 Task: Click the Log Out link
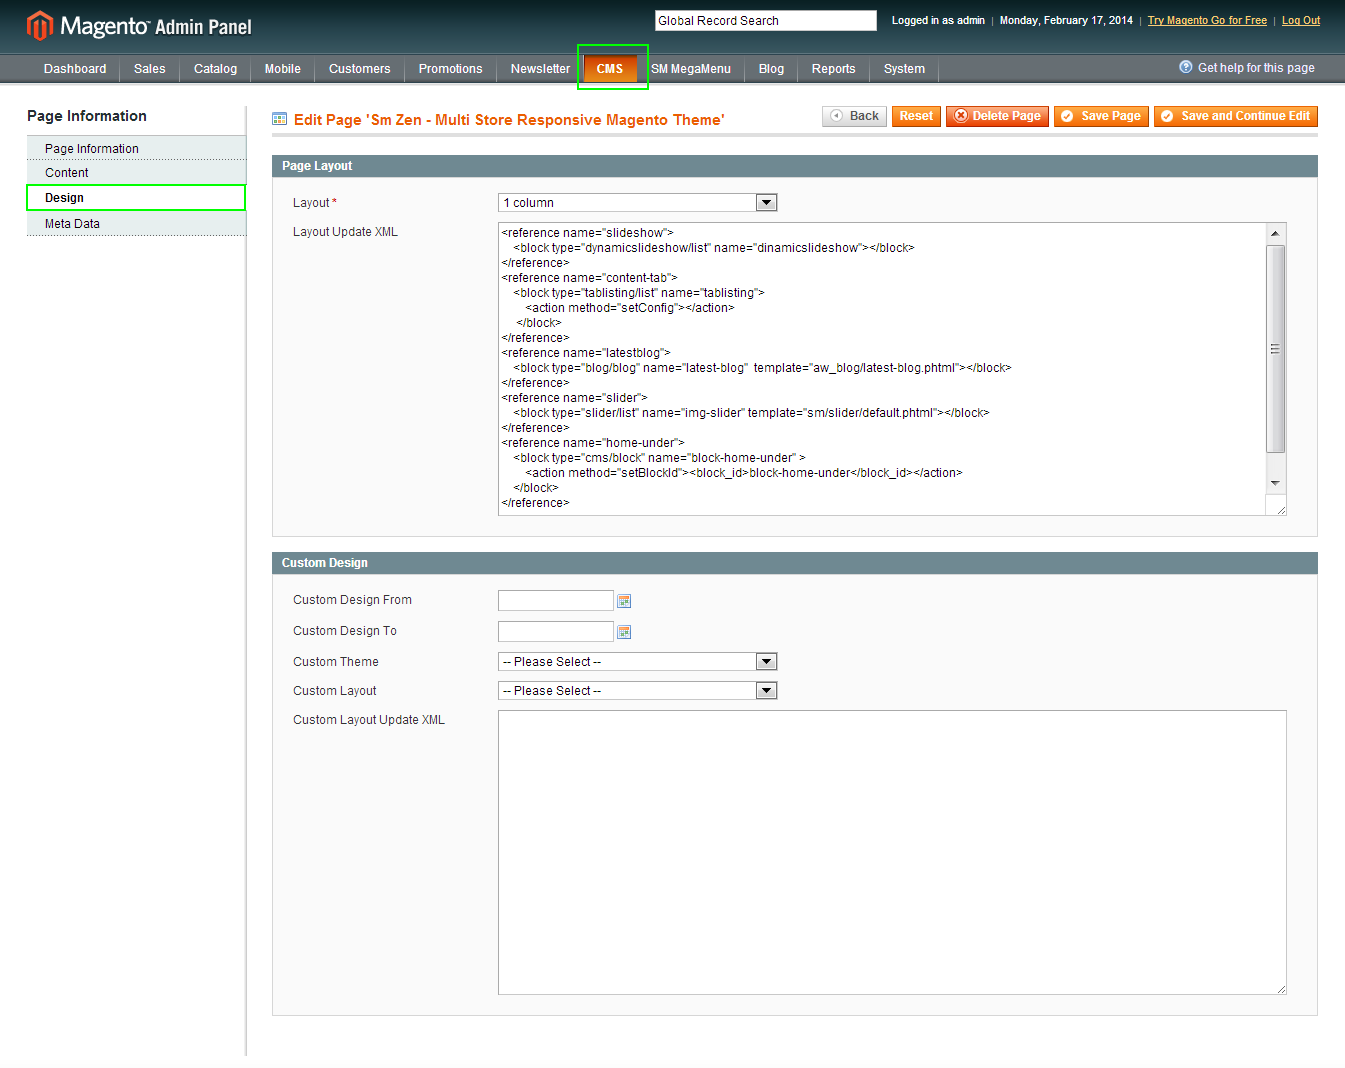(1301, 20)
